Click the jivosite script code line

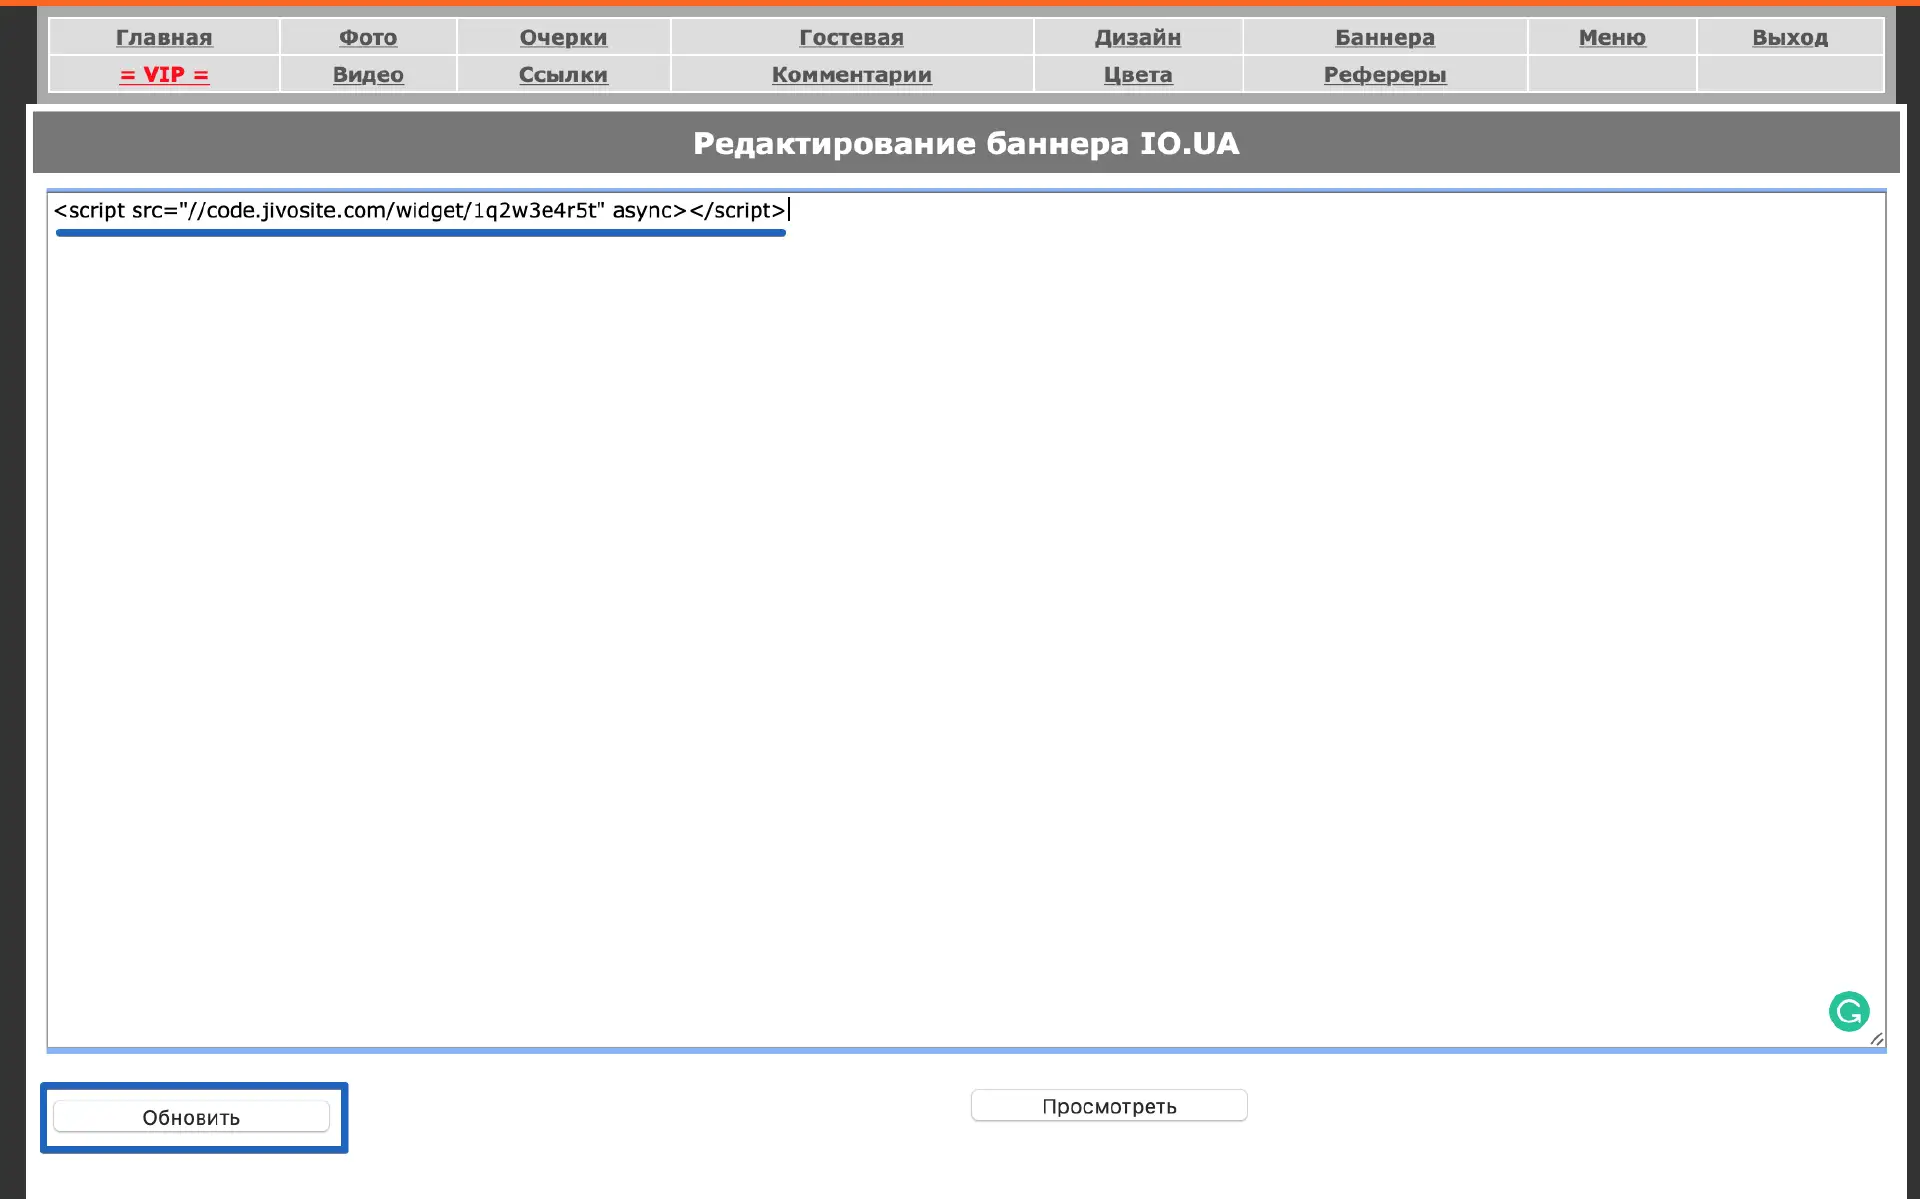(x=420, y=210)
